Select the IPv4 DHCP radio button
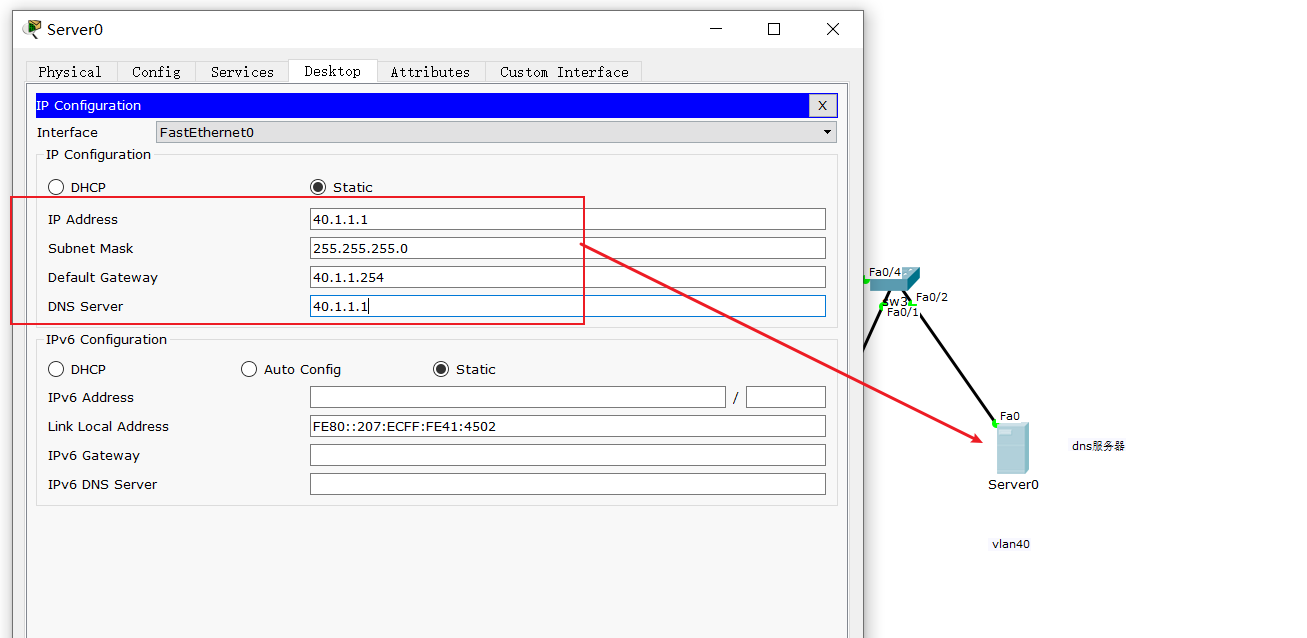 [56, 187]
